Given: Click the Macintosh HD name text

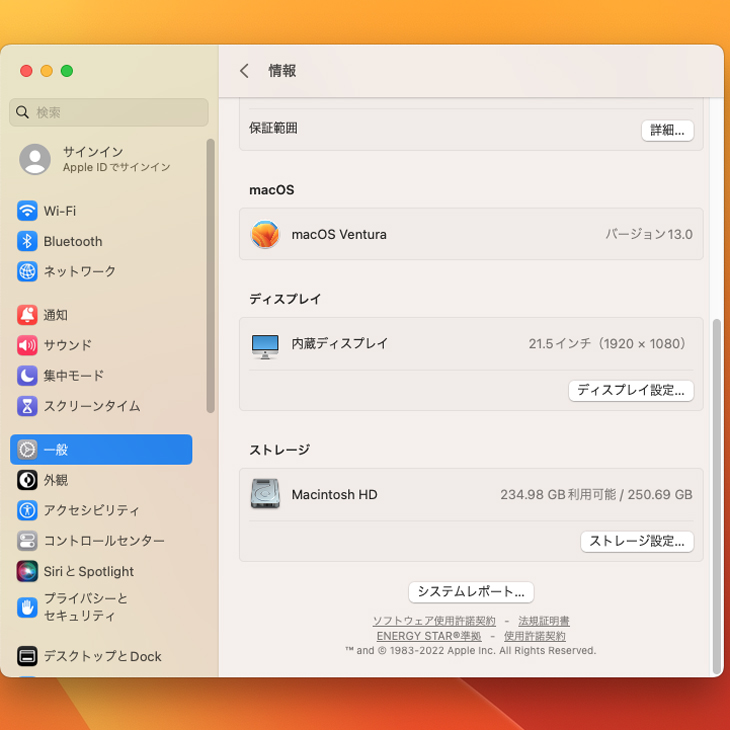Looking at the screenshot, I should click(334, 494).
